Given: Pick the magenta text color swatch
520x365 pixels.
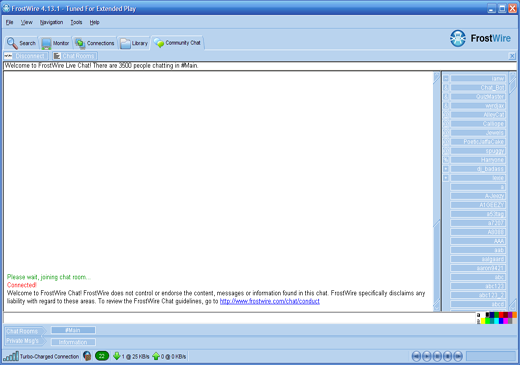Looking at the screenshot, I should tap(505, 321).
